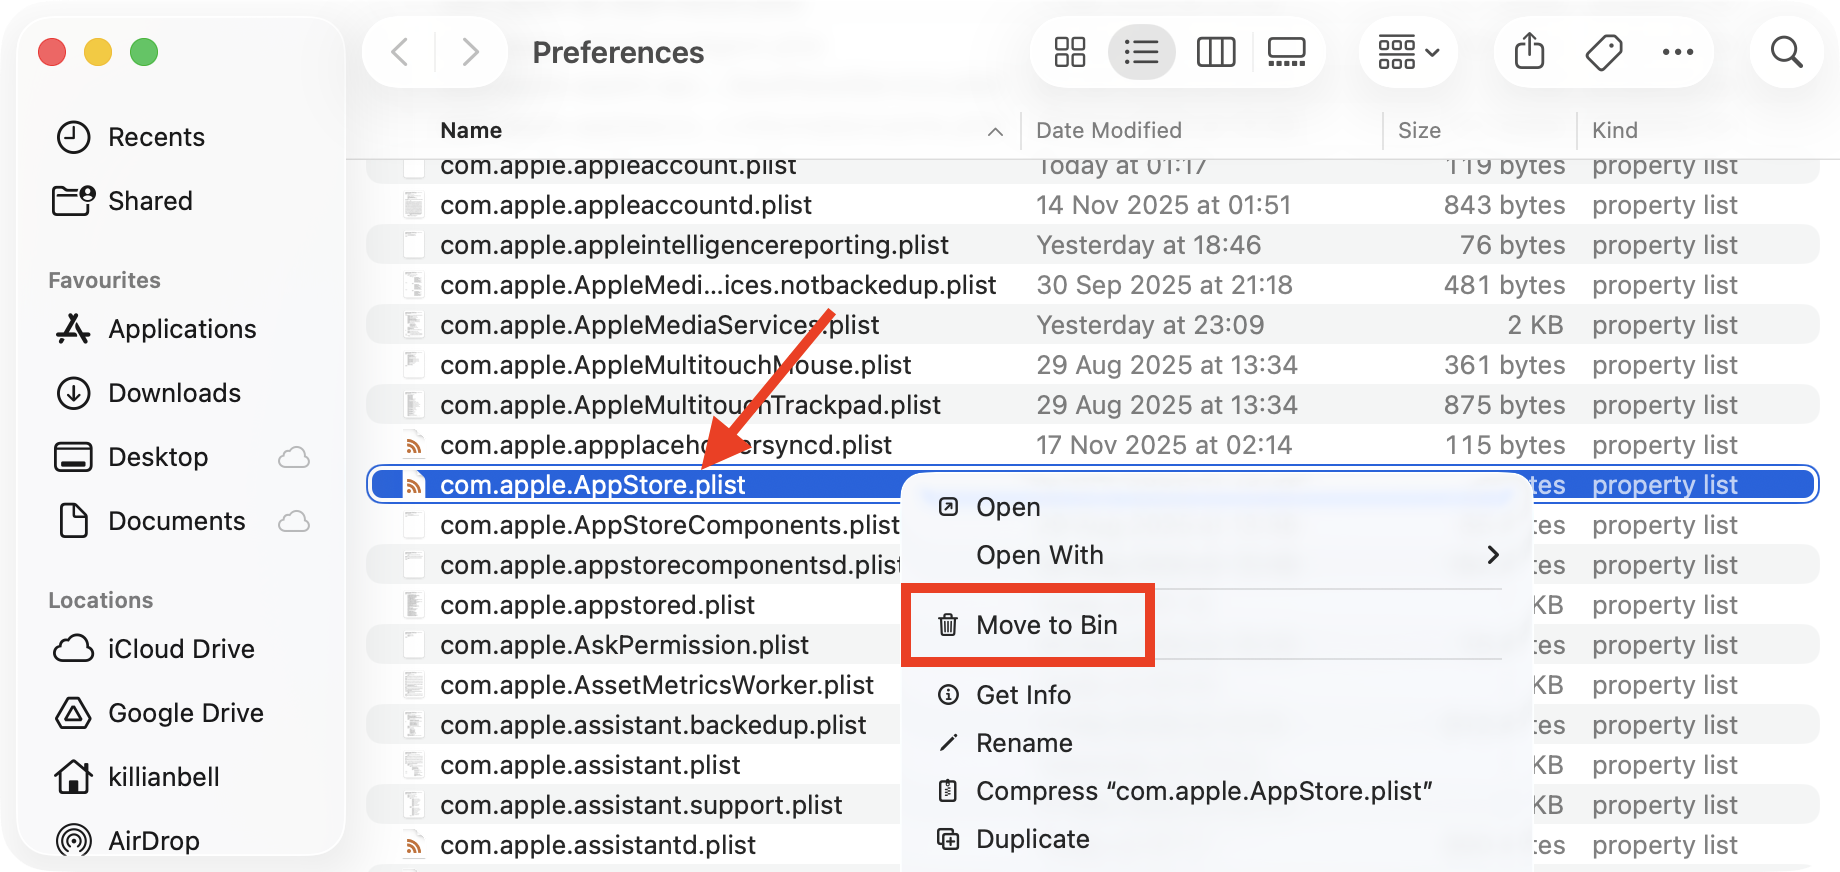The image size is (1840, 872).
Task: Select Get Info in the context menu
Action: 1023,694
